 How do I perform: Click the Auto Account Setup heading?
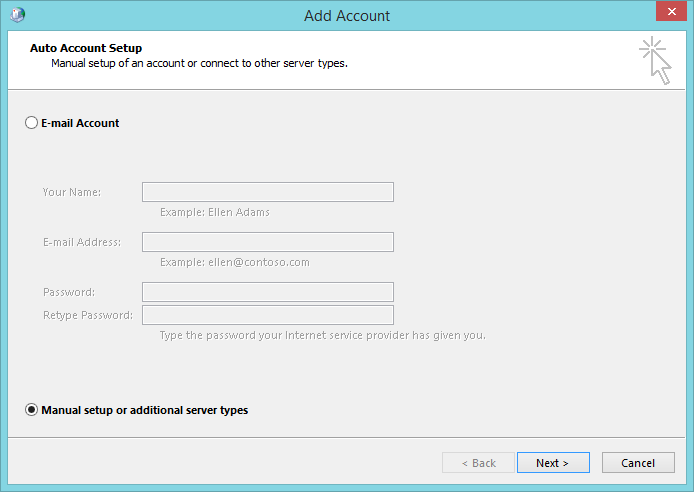coord(86,48)
